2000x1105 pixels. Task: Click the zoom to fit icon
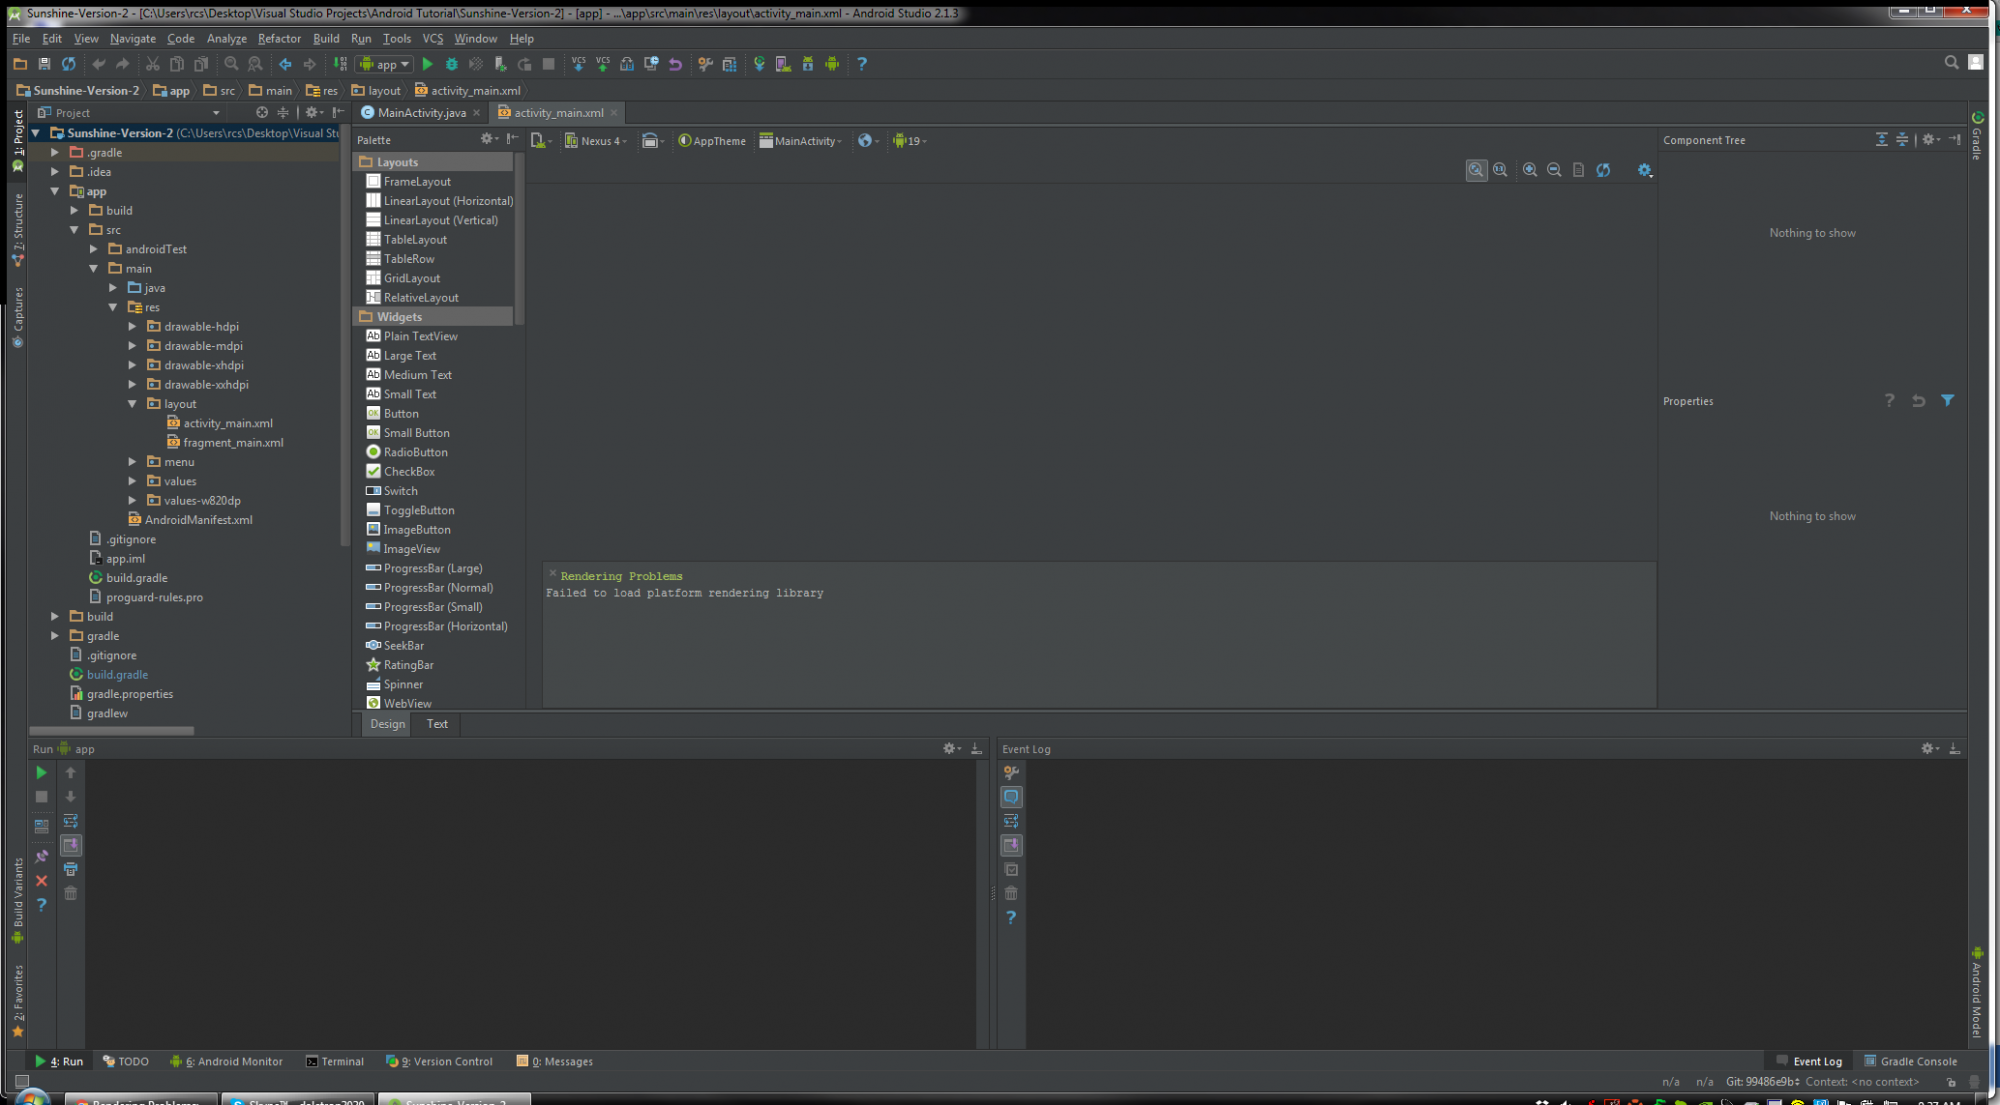click(1476, 170)
